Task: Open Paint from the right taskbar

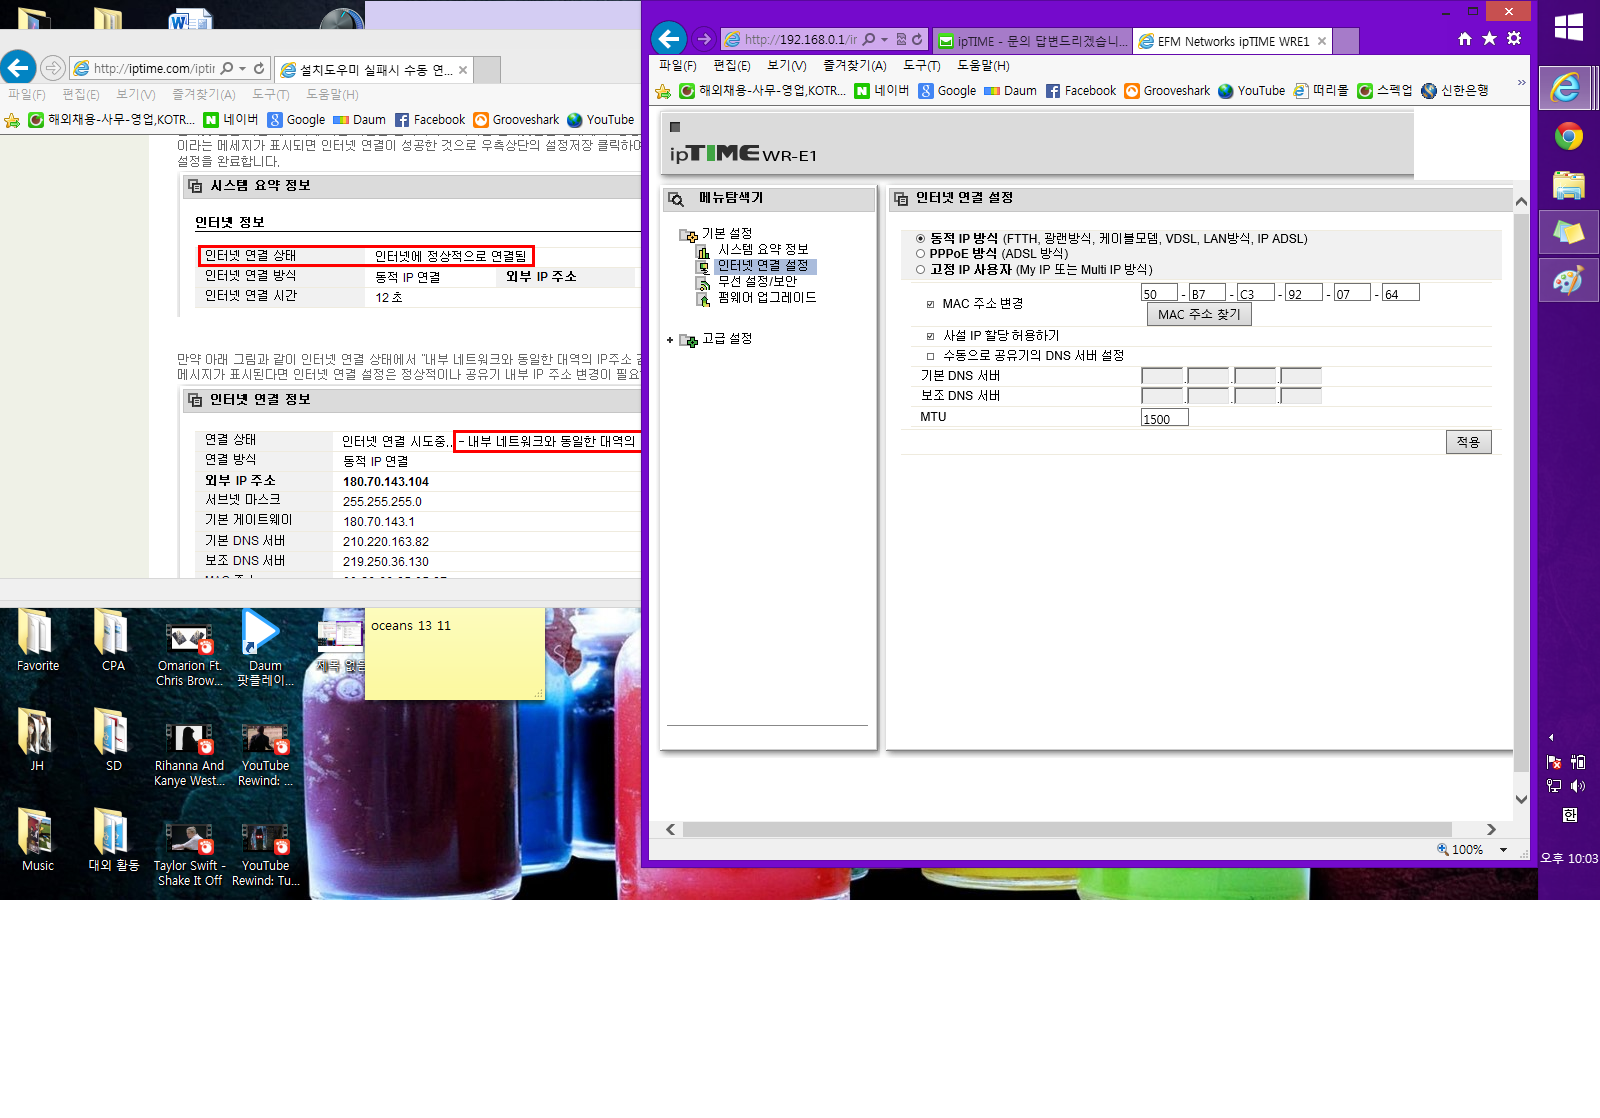Action: coord(1568,281)
